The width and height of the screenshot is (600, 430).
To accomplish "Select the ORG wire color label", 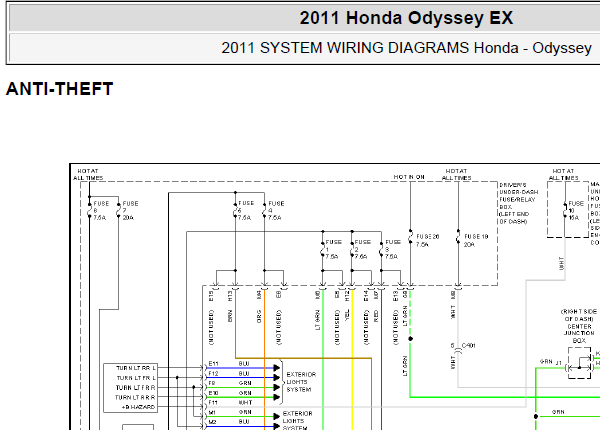I will click(259, 316).
